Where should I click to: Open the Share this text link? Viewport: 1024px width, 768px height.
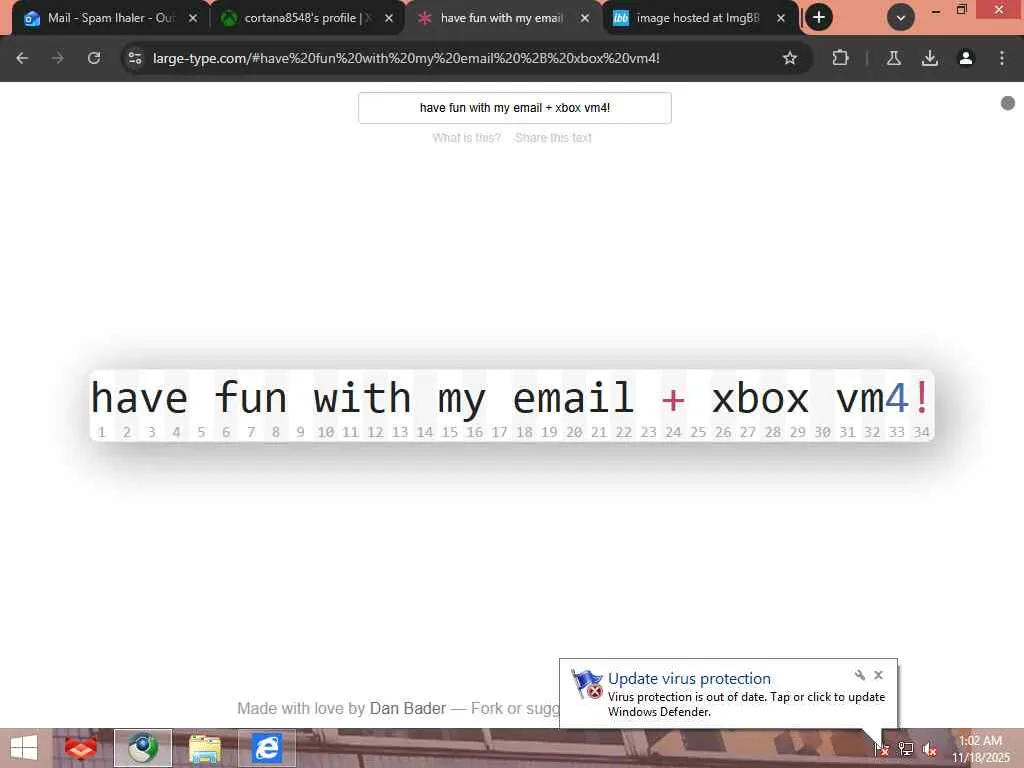point(553,138)
